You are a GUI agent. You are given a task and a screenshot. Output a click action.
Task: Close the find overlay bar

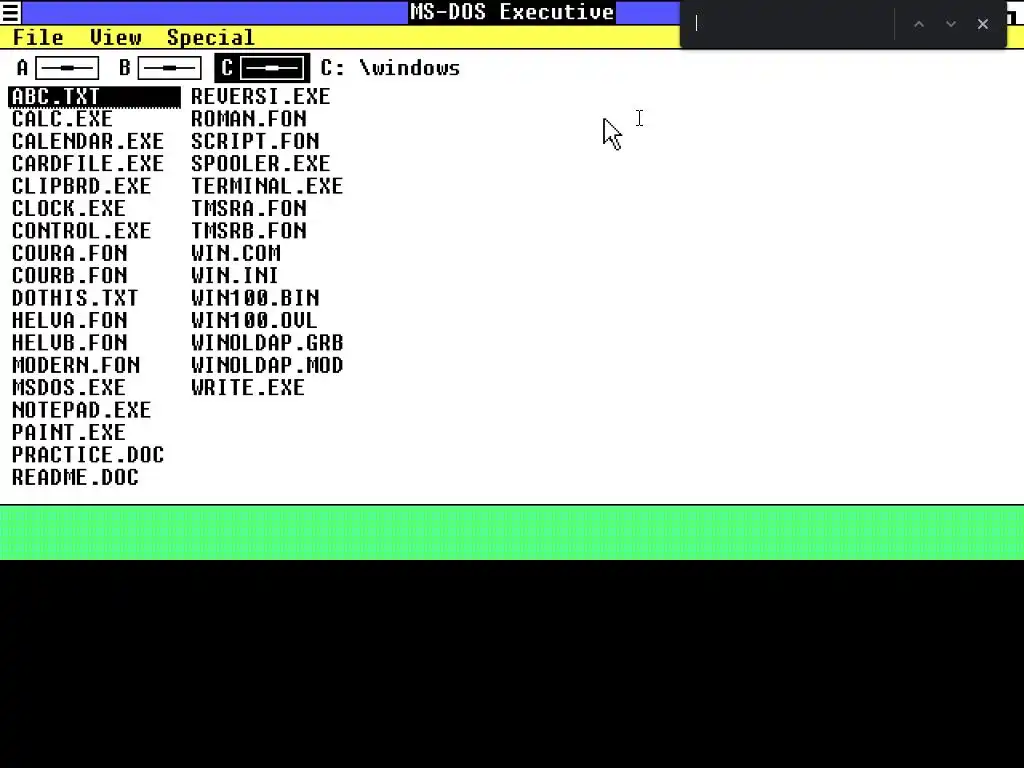(x=983, y=24)
